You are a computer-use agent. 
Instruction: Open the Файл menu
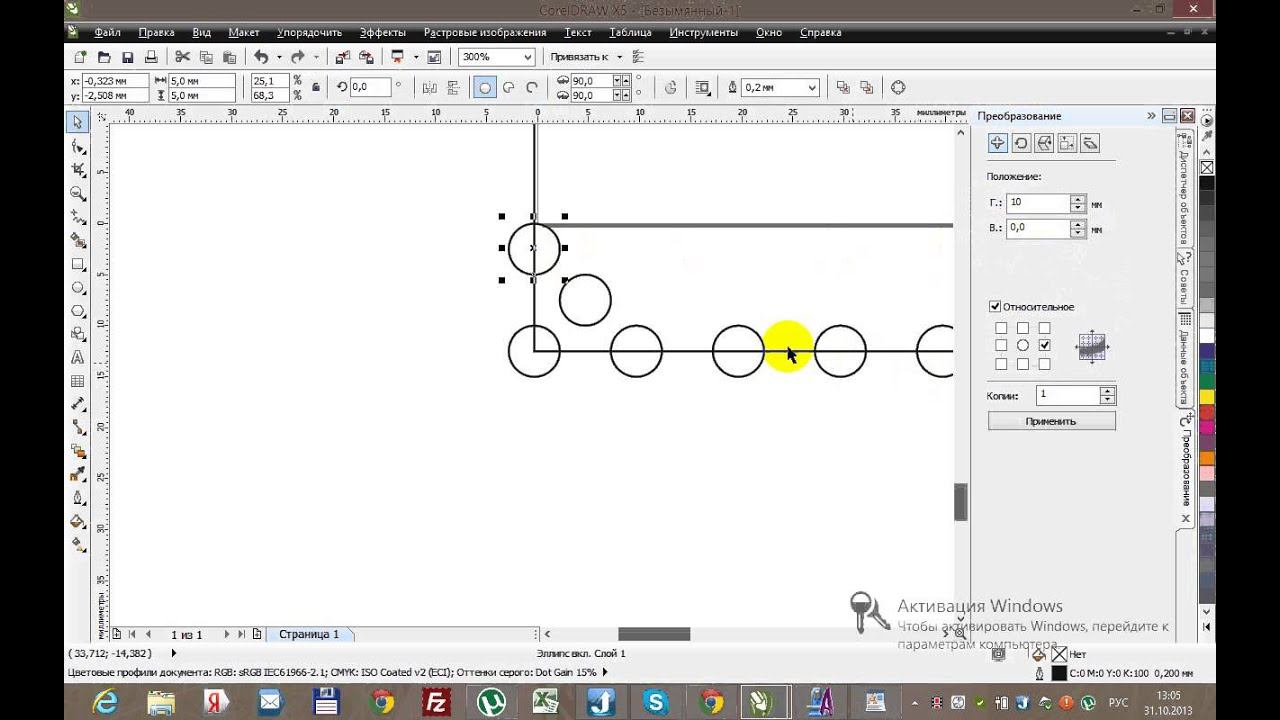tap(107, 32)
